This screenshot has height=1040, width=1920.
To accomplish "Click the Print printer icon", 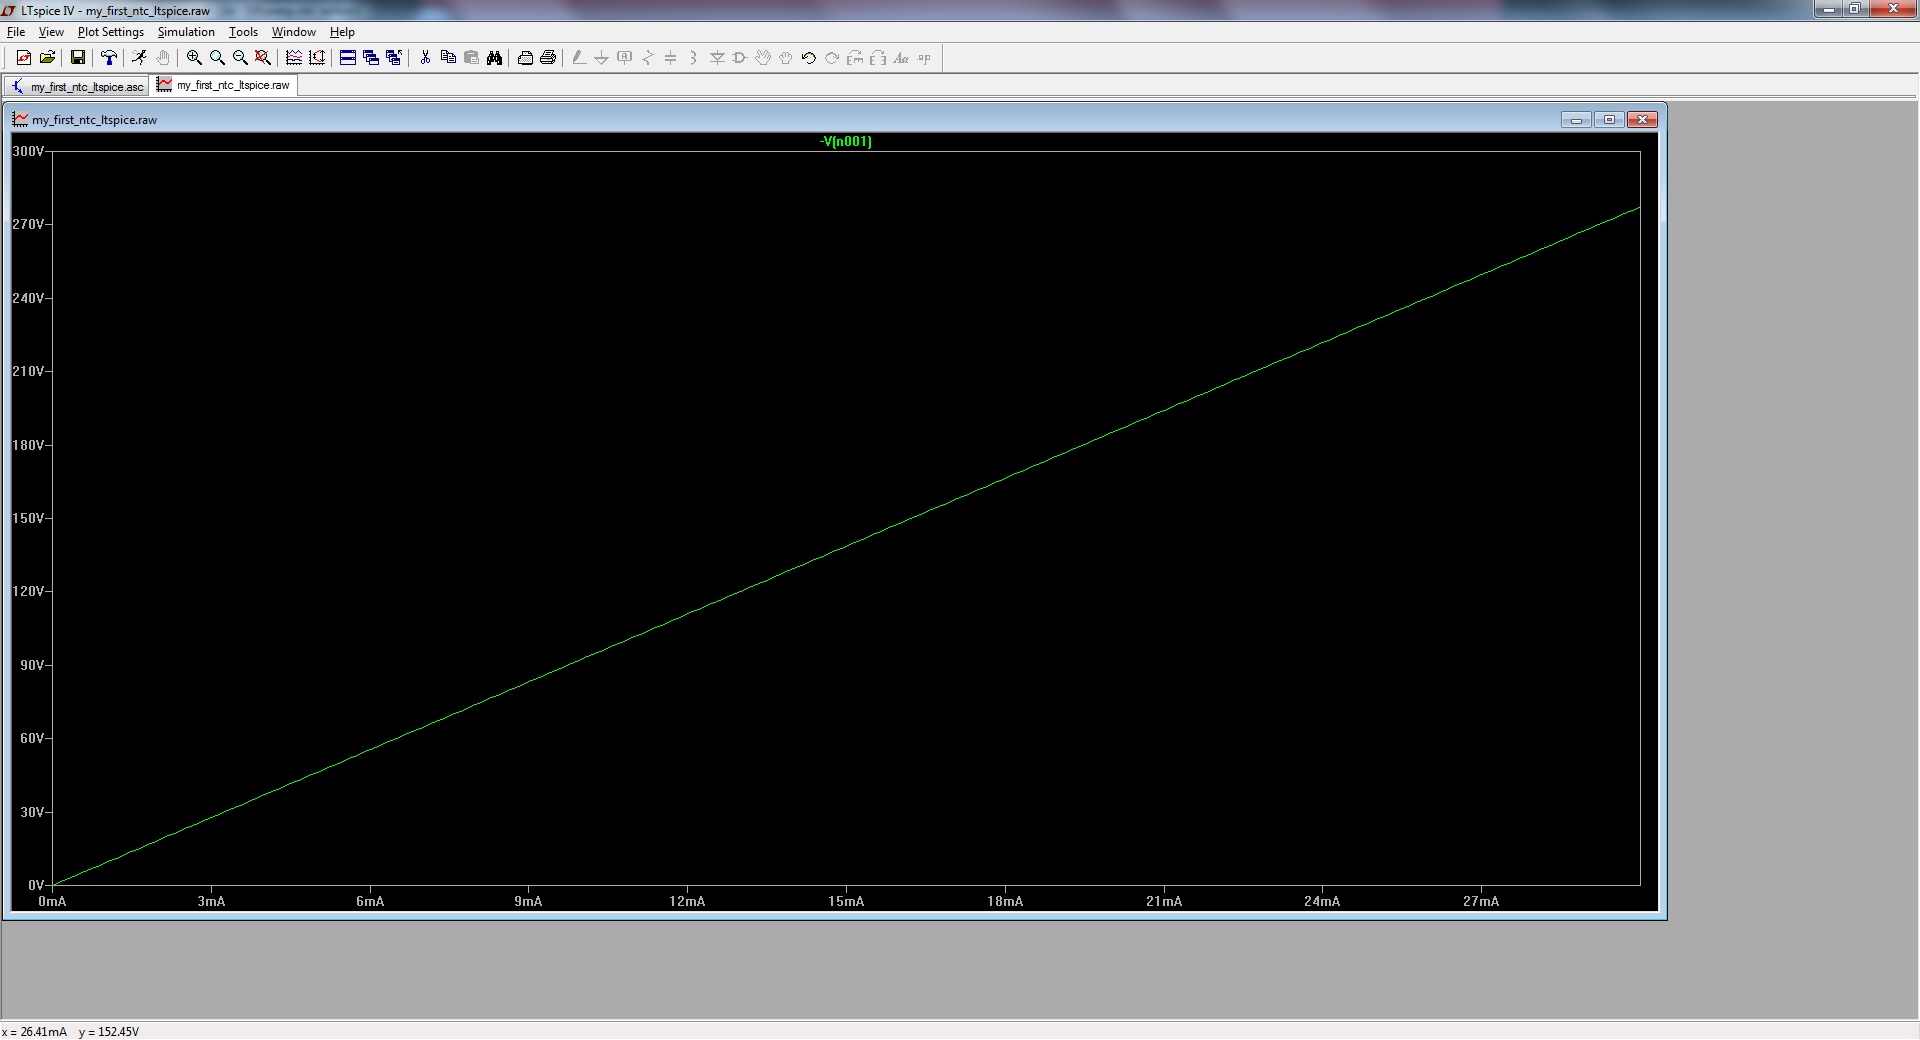I will [548, 58].
